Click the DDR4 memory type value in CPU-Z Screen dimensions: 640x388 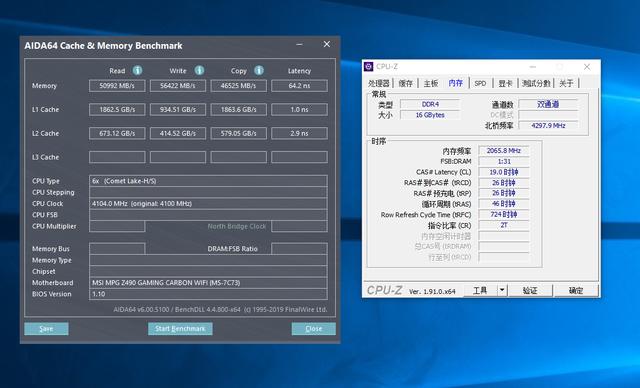(x=430, y=104)
